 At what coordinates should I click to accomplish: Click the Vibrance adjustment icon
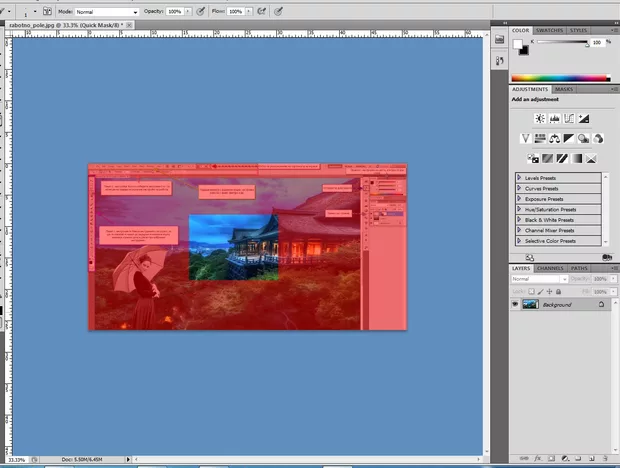pos(526,138)
